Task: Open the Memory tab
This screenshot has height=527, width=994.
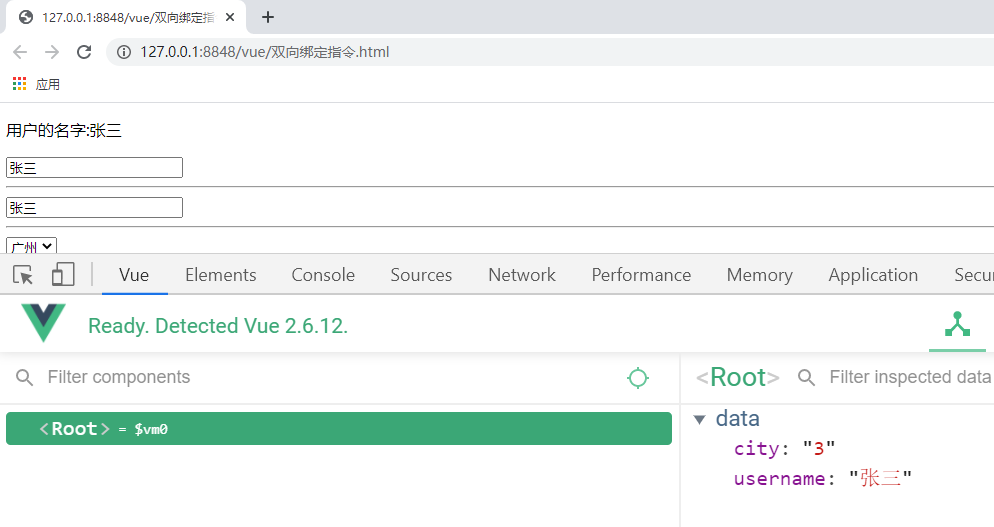Action: point(759,275)
